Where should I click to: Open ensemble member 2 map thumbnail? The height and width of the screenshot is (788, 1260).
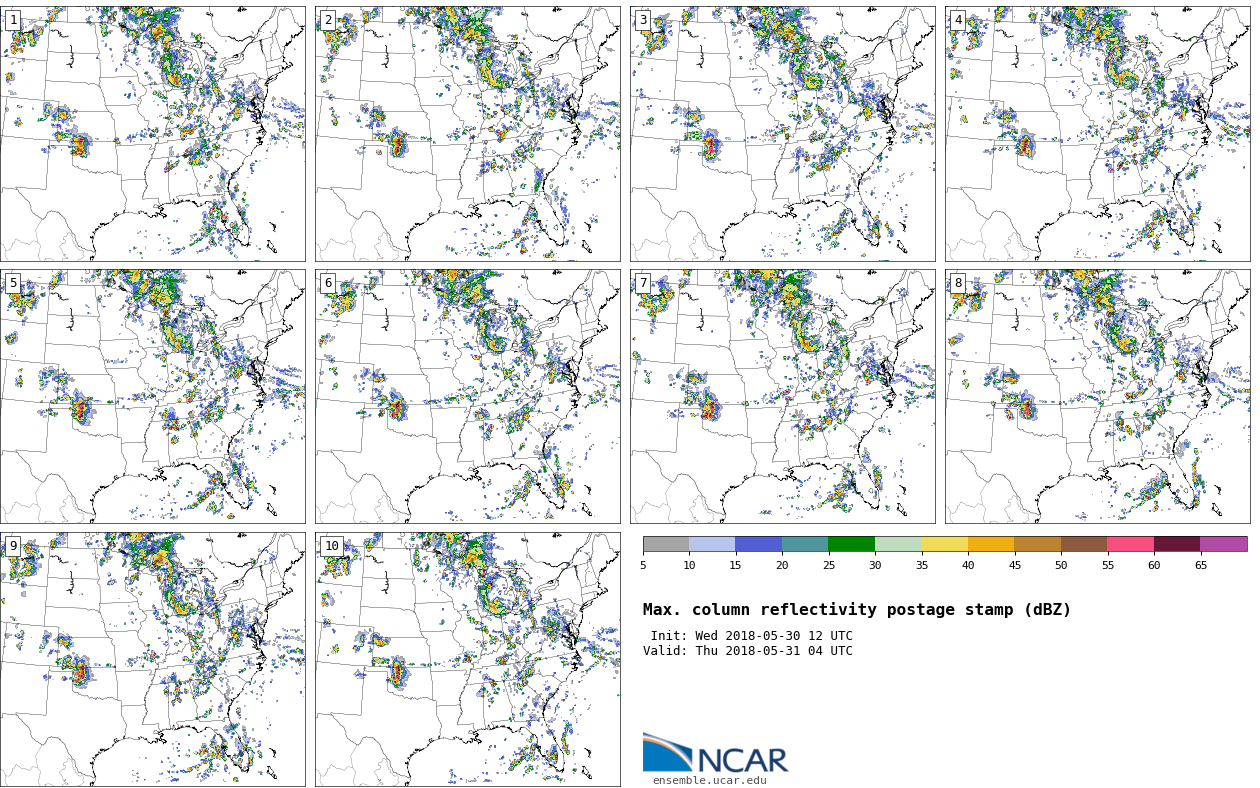pos(467,134)
